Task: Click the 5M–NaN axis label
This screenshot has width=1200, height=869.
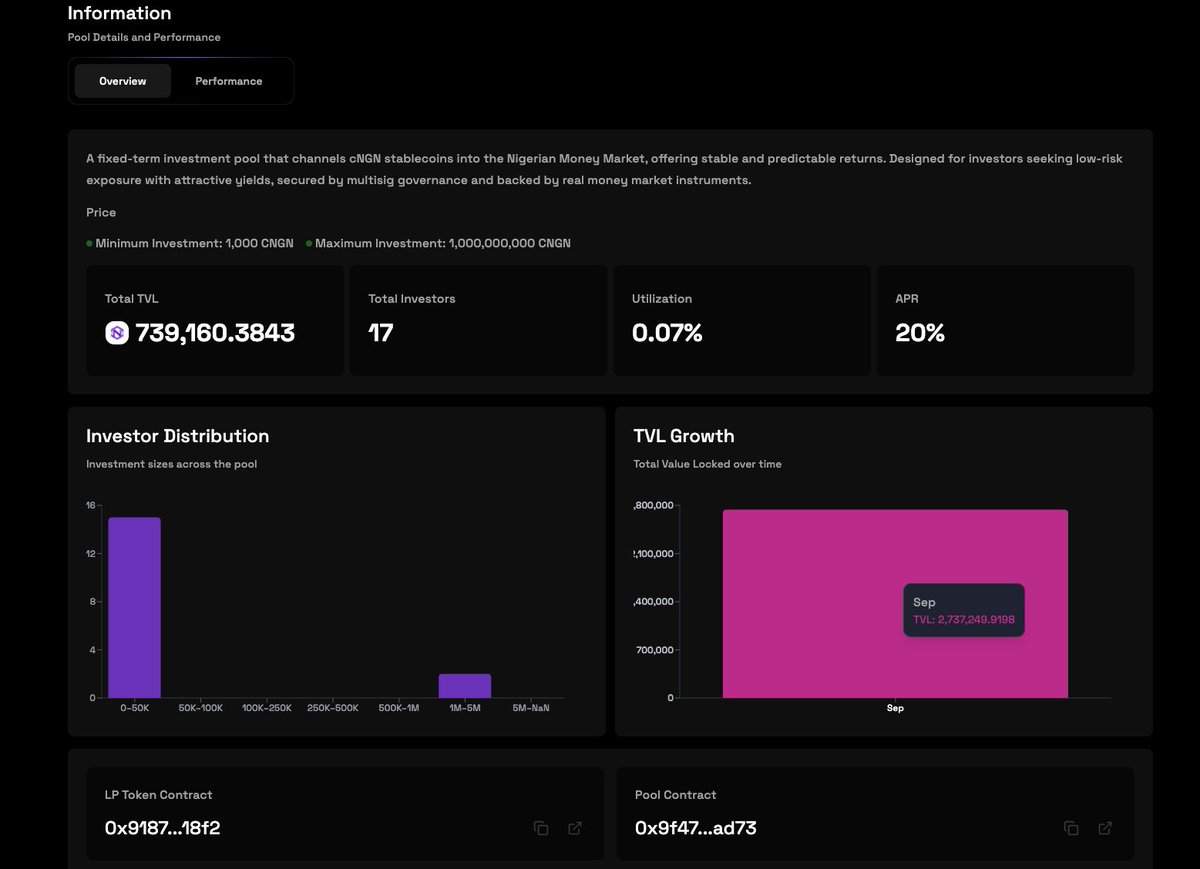Action: [531, 708]
